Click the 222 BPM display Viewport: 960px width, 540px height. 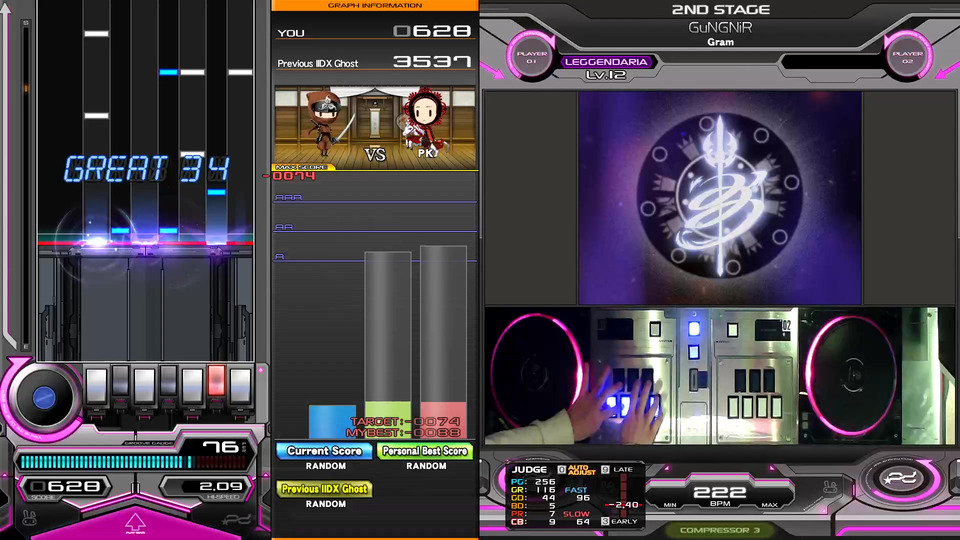719,492
